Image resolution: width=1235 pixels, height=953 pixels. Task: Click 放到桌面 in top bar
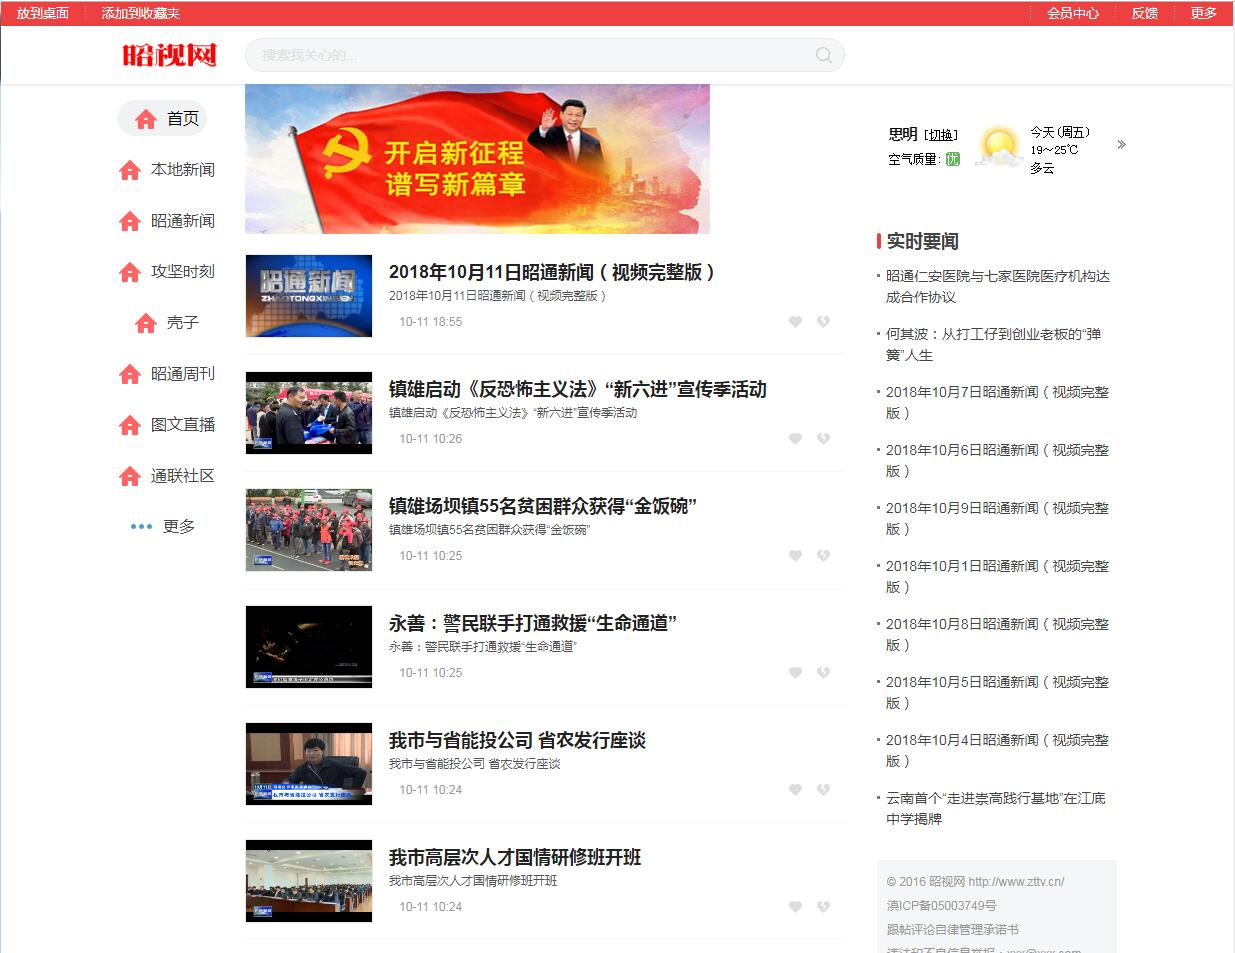click(43, 13)
